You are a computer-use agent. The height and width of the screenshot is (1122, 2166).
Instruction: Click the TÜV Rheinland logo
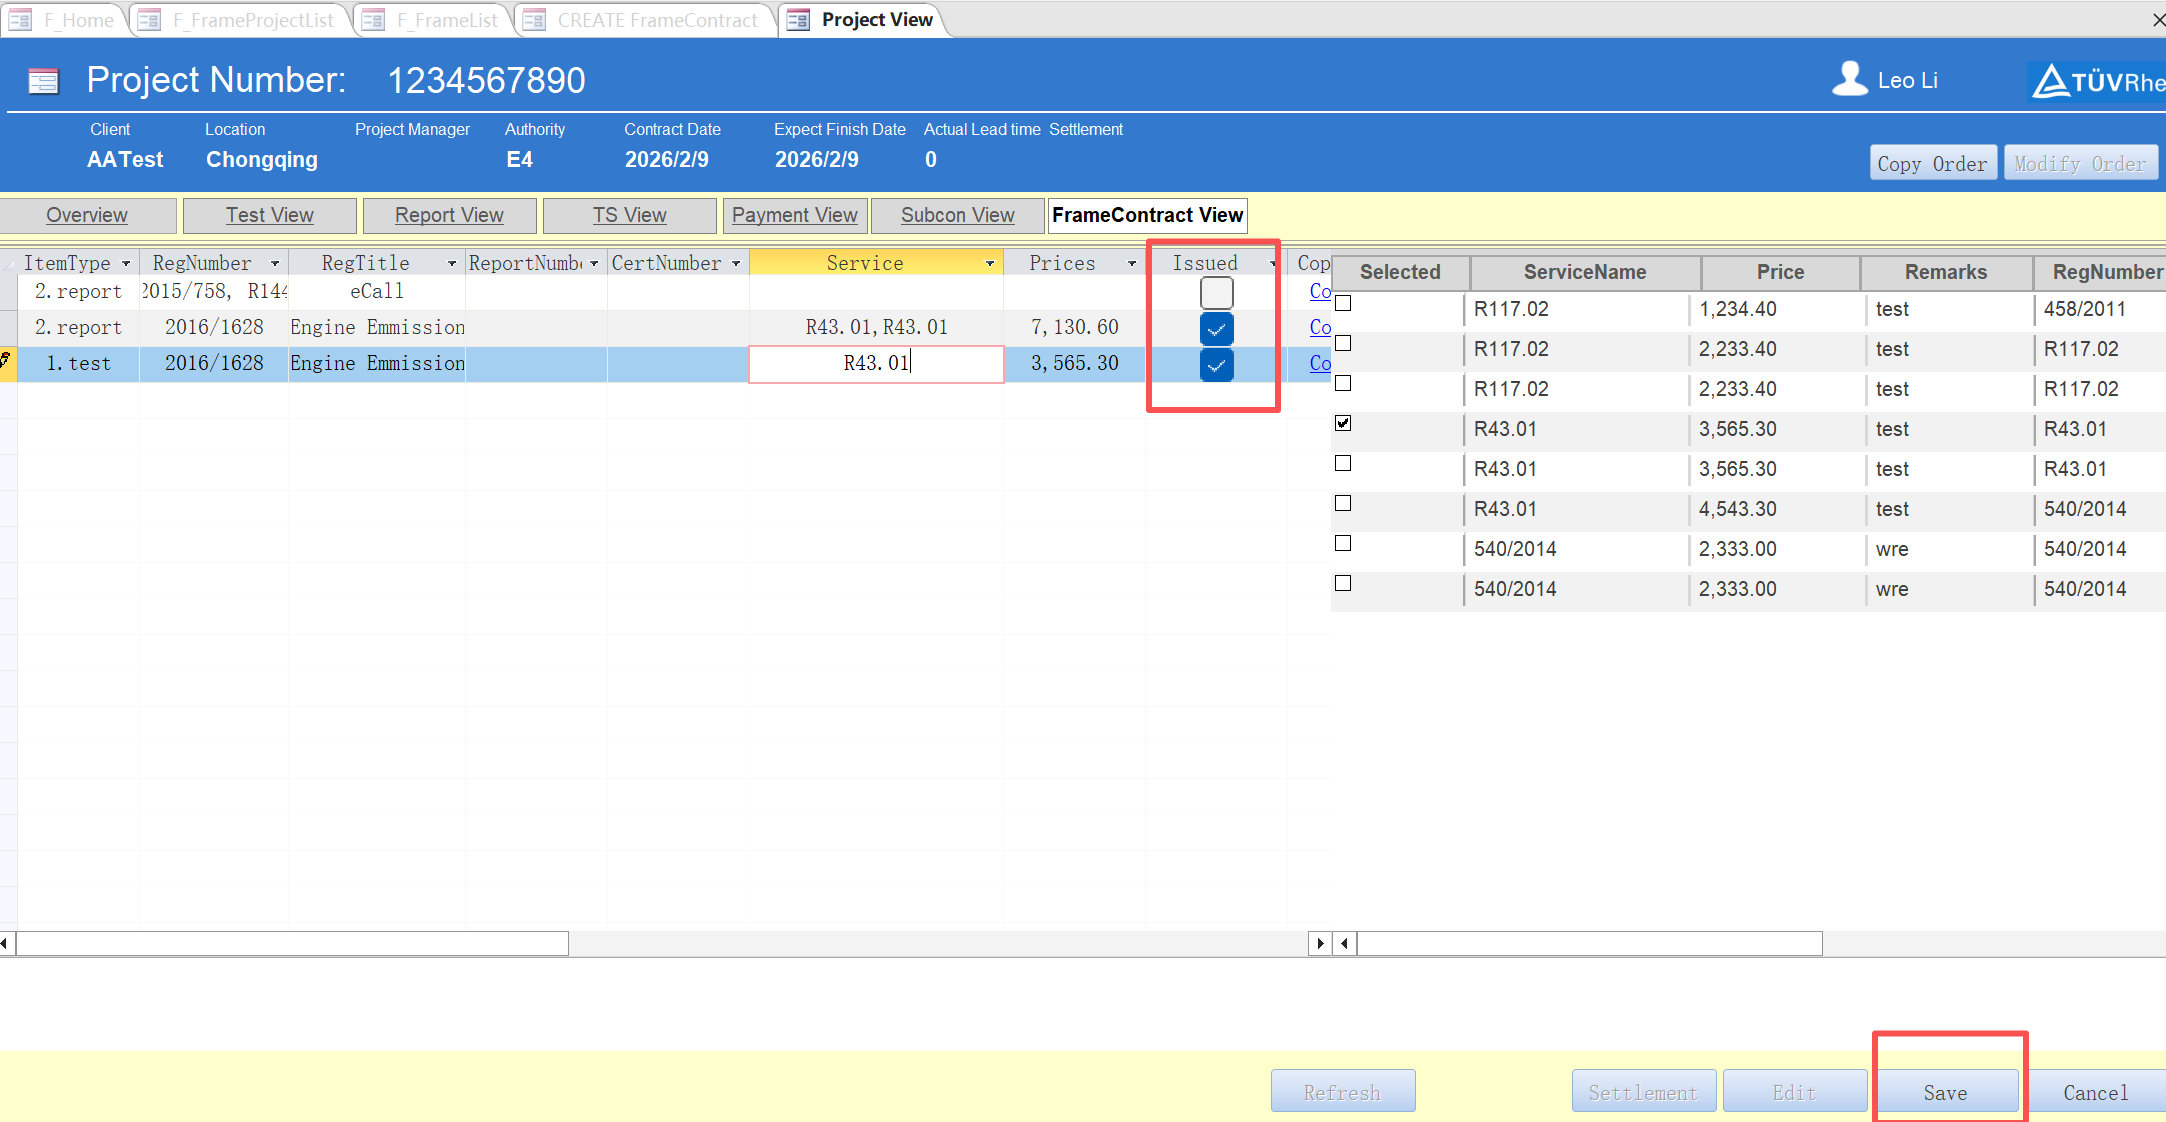click(2095, 81)
